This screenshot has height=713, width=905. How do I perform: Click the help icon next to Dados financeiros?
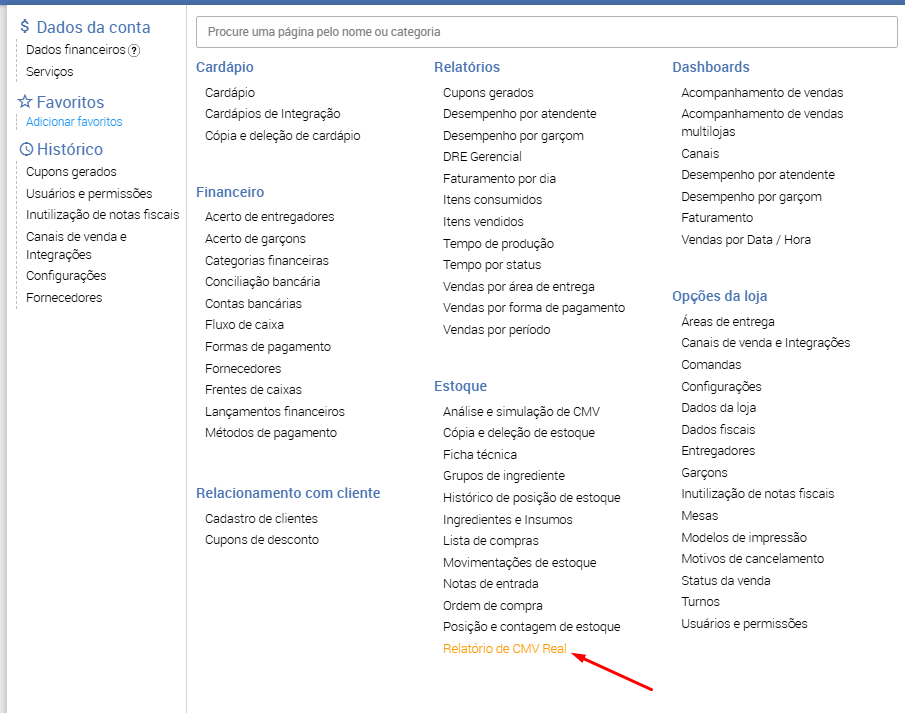pyautogui.click(x=134, y=50)
